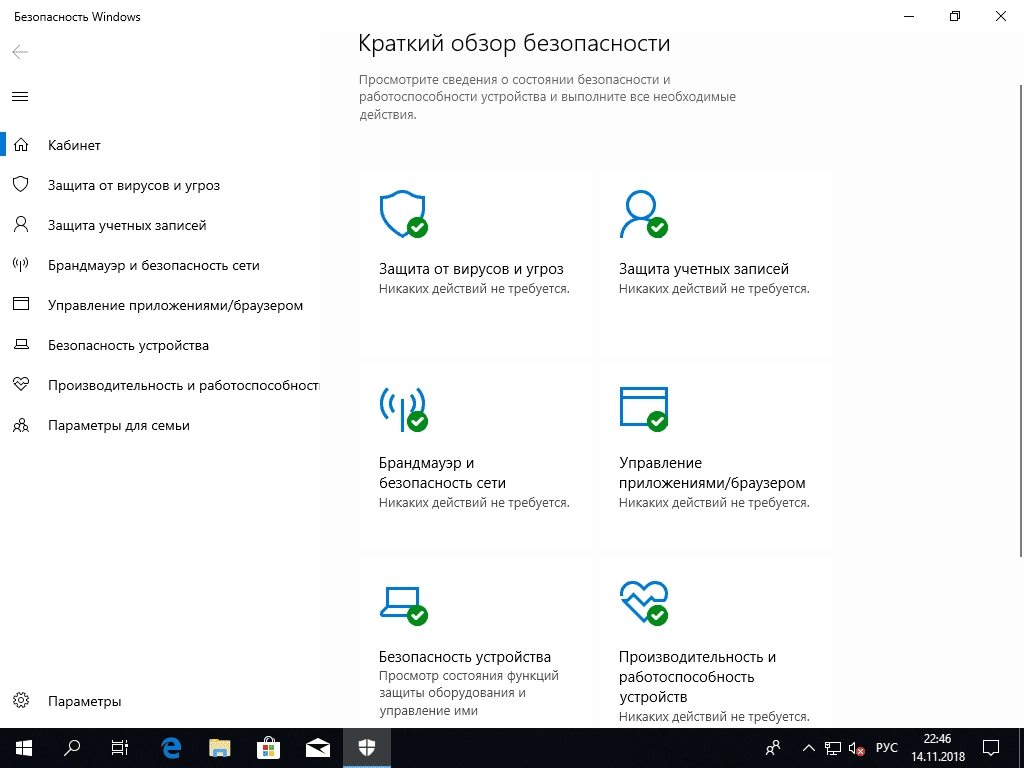Open Производительность и работоспособность sidebar item
The height and width of the screenshot is (768, 1024).
(160, 385)
